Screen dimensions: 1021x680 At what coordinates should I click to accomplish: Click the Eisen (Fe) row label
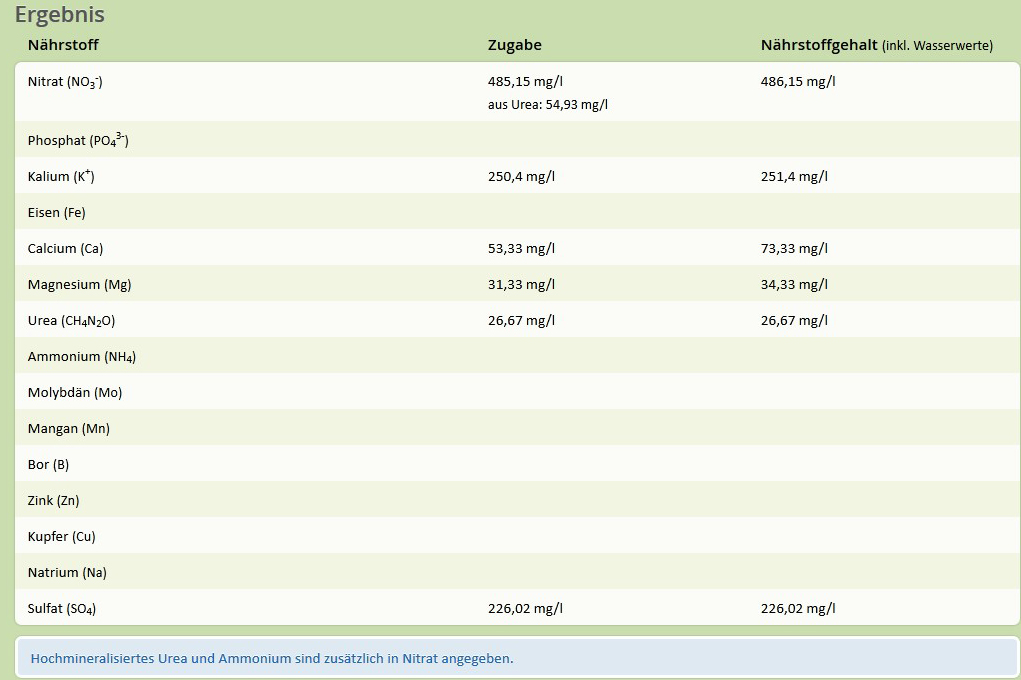(x=57, y=213)
